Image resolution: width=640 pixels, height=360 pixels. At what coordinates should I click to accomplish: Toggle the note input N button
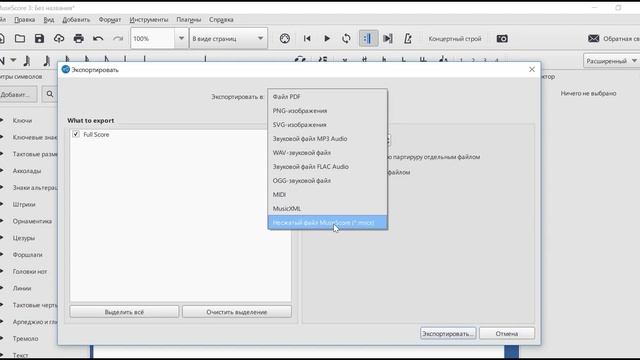pyautogui.click(x=2, y=61)
